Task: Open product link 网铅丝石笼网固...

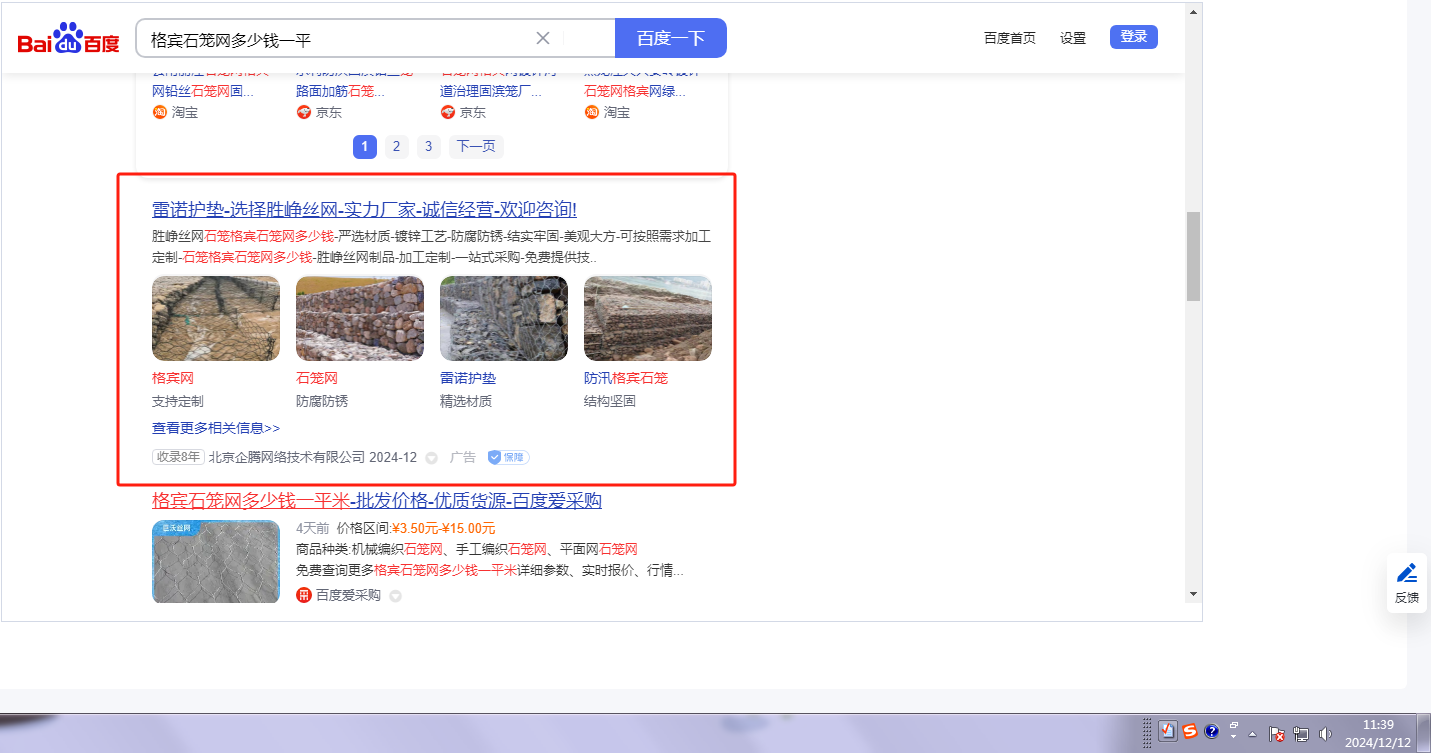Action: point(203,91)
